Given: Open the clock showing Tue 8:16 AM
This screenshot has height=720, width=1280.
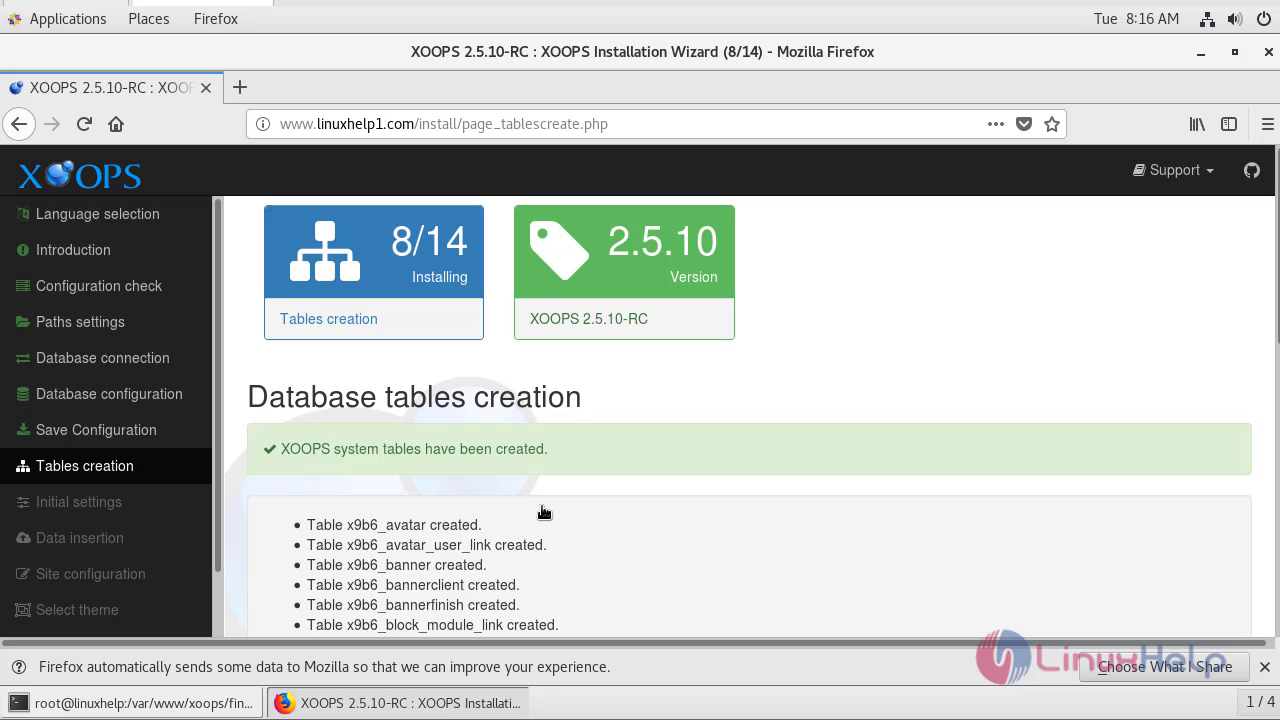Looking at the screenshot, I should 1136,19.
